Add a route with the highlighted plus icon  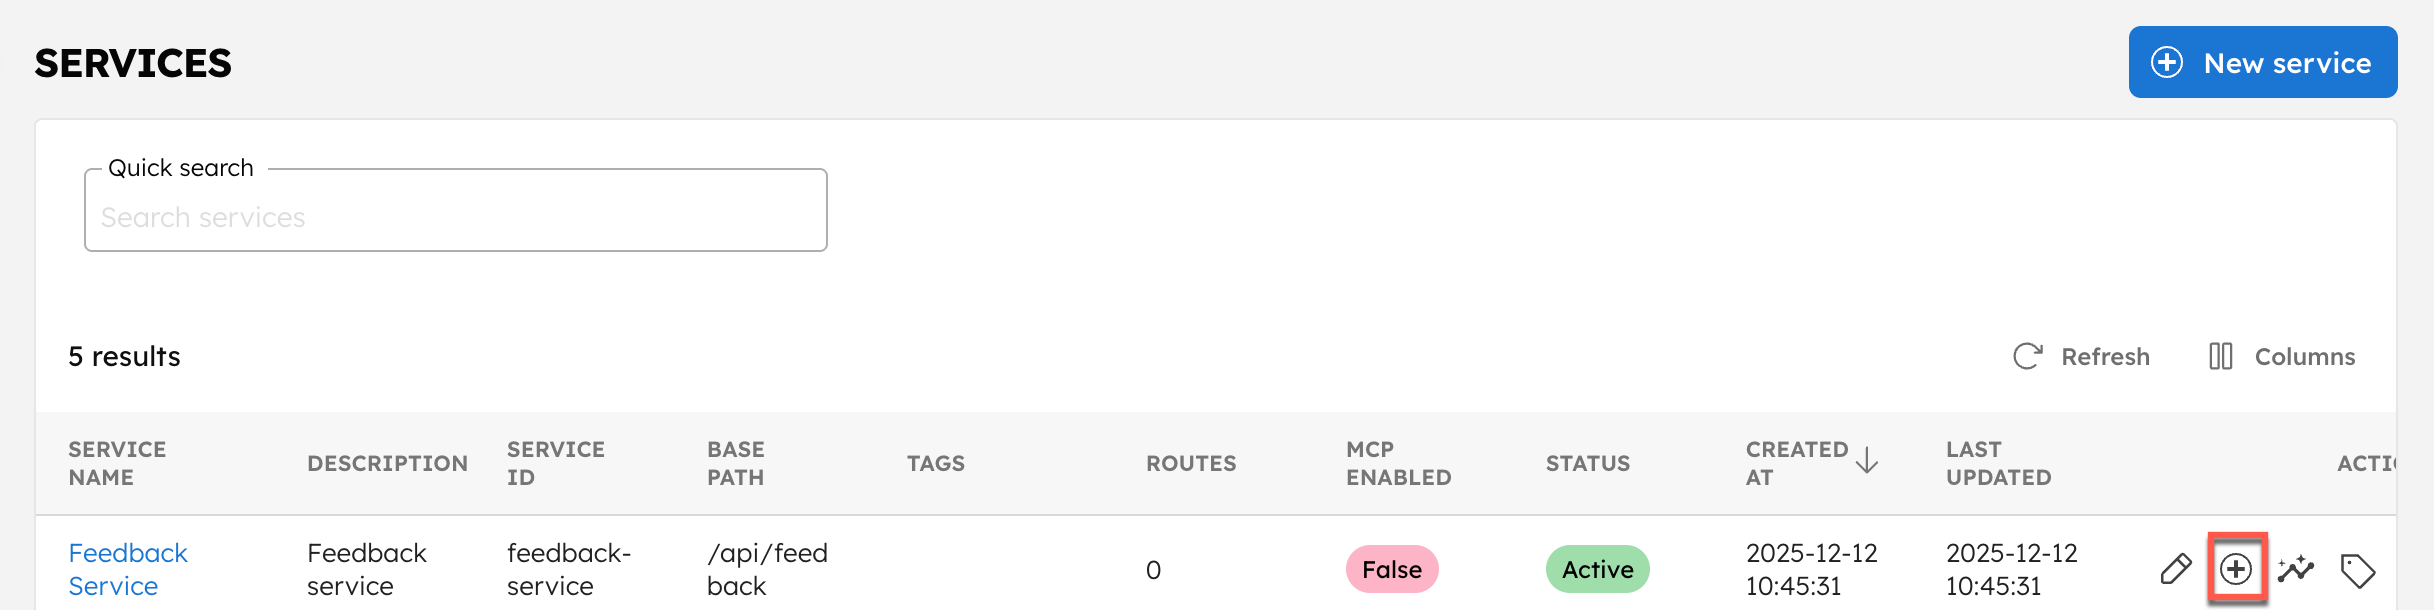point(2237,569)
